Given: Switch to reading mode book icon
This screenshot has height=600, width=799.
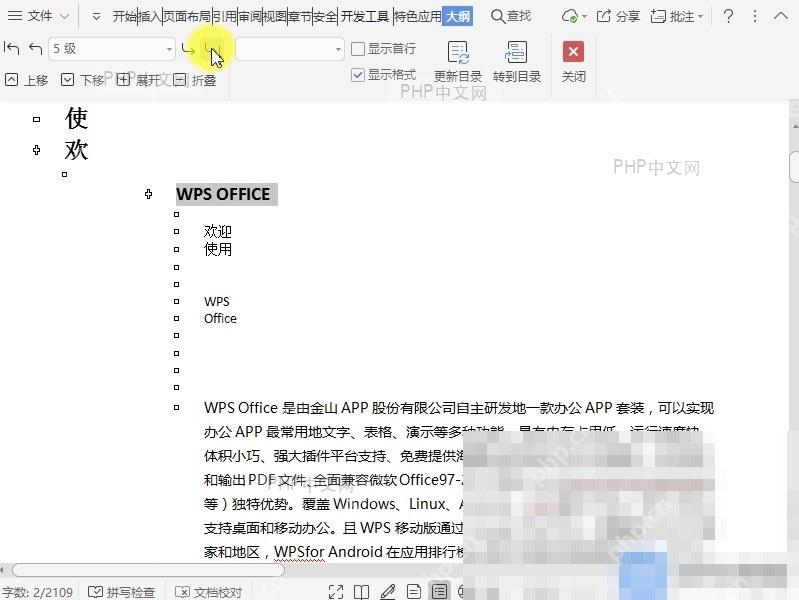Looking at the screenshot, I should coord(361,592).
